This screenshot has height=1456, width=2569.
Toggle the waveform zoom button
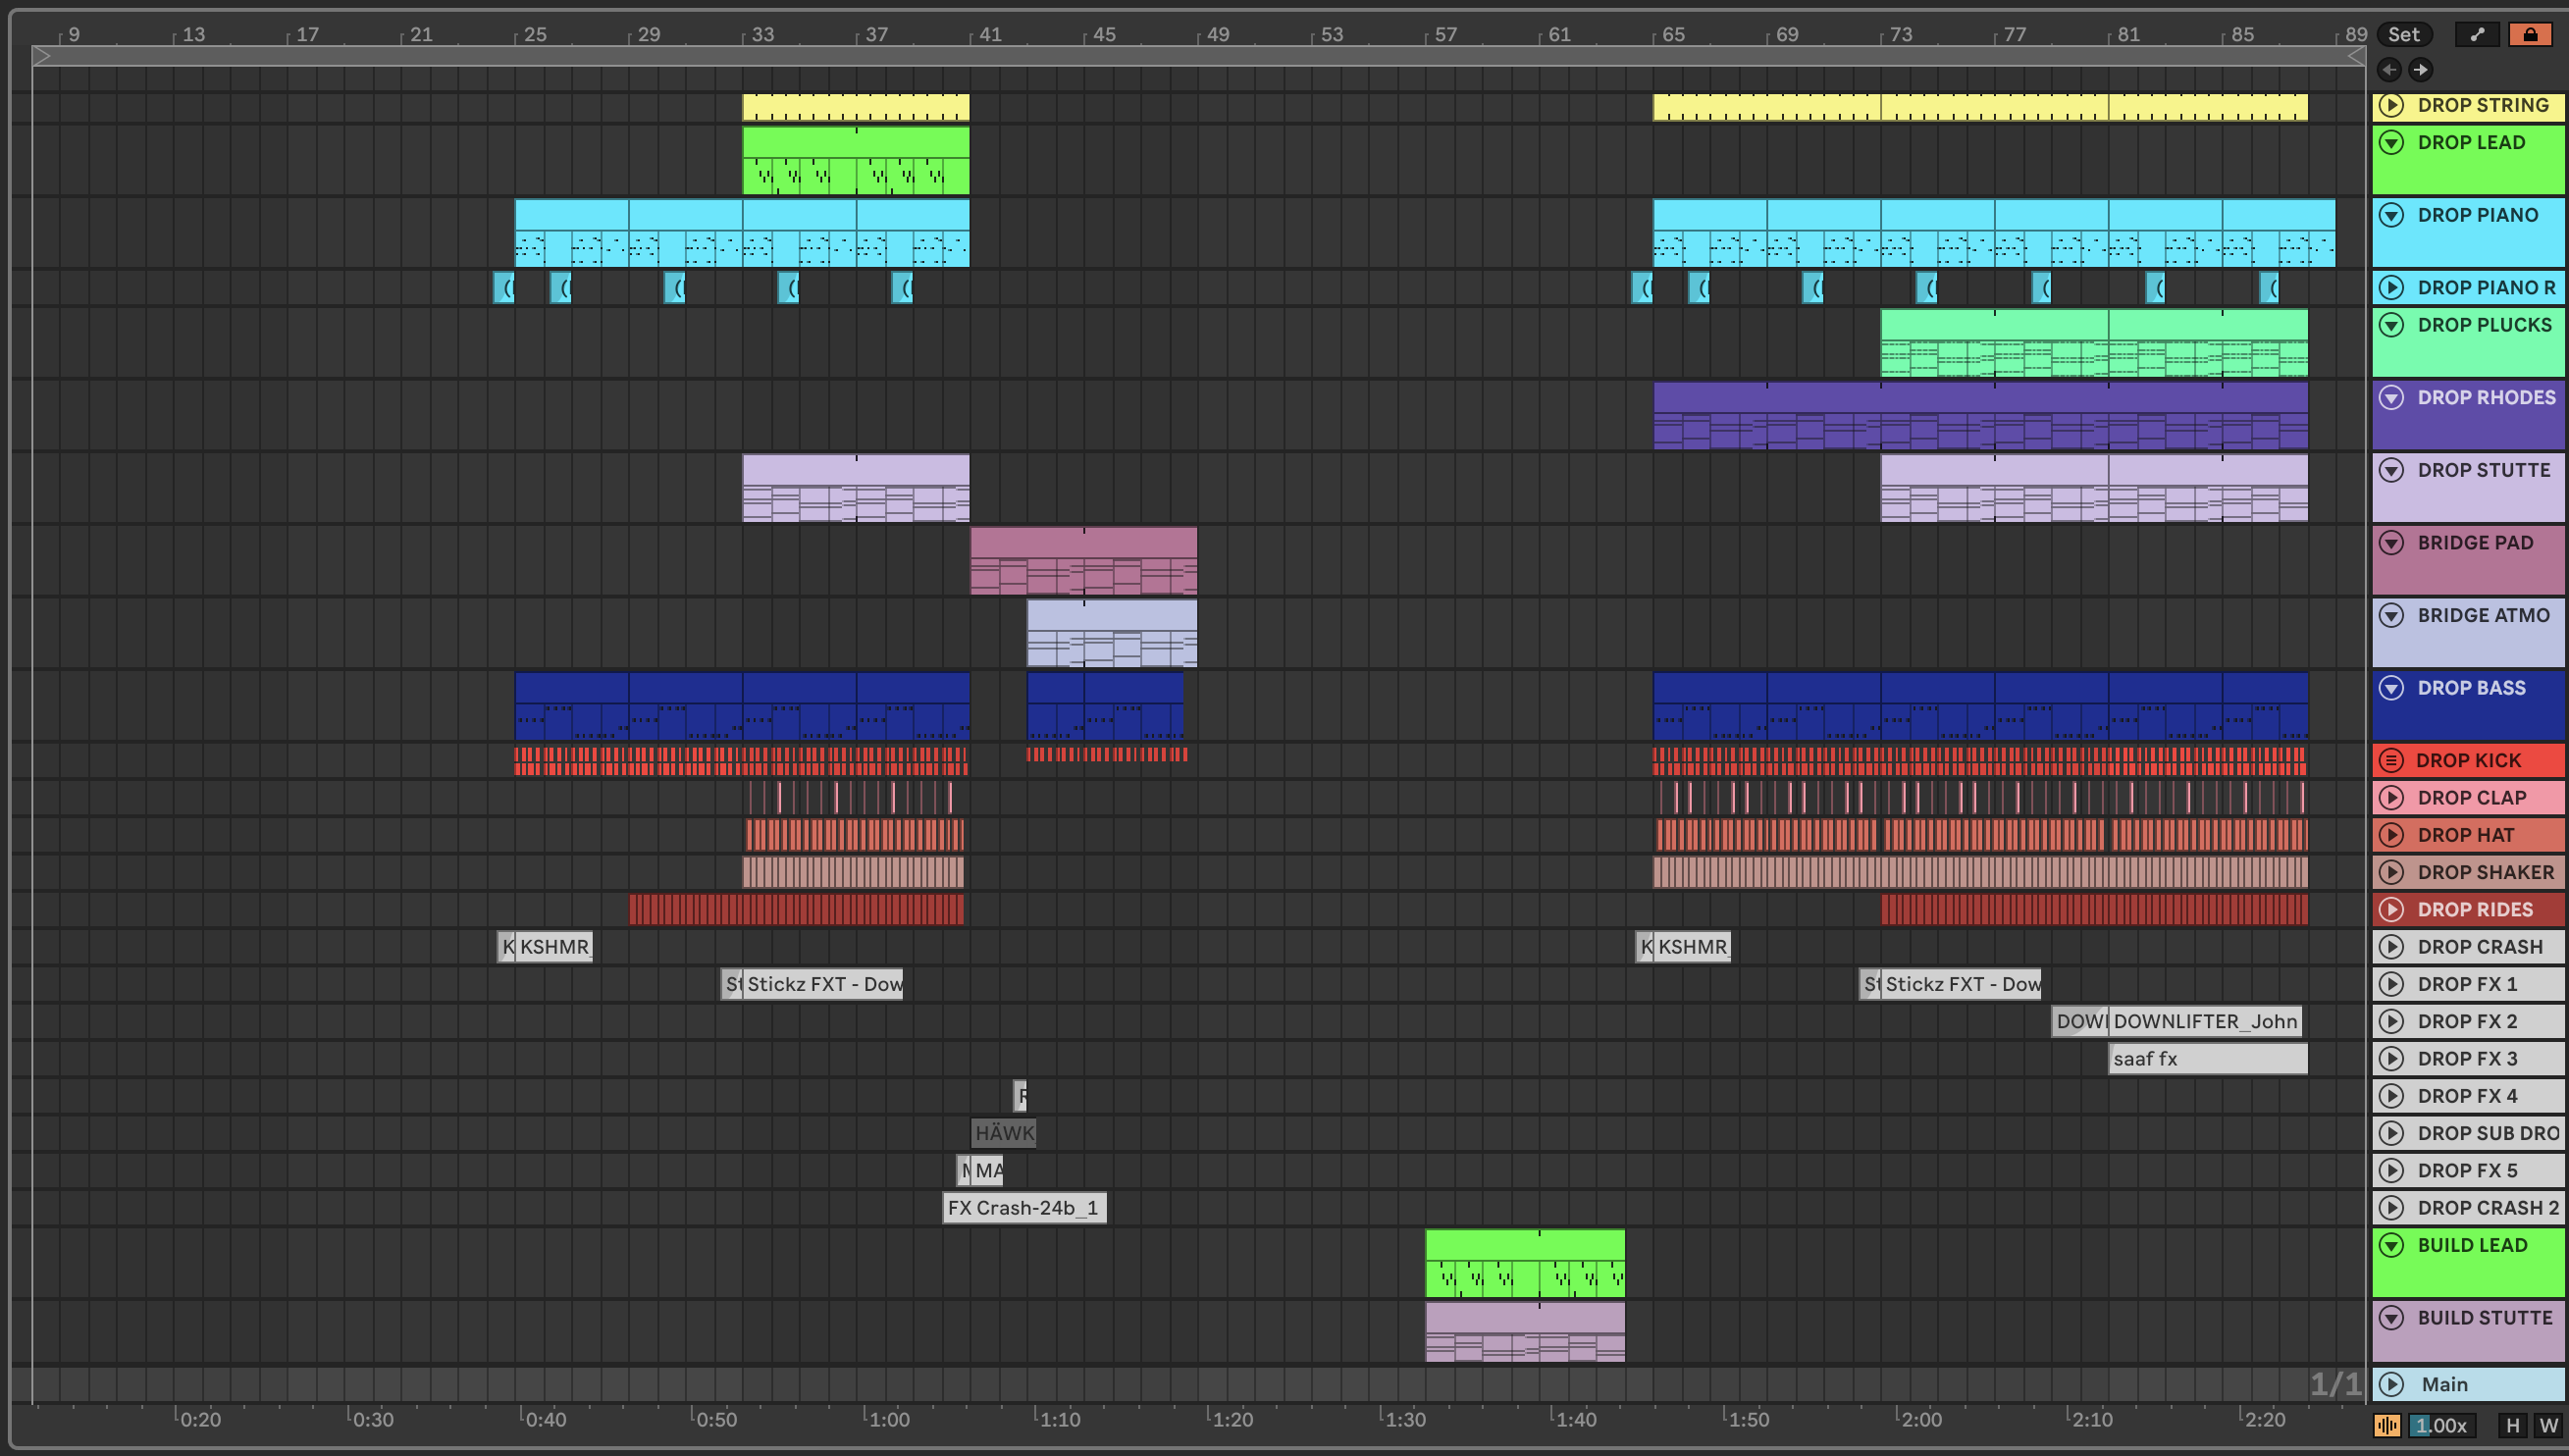[2387, 1426]
